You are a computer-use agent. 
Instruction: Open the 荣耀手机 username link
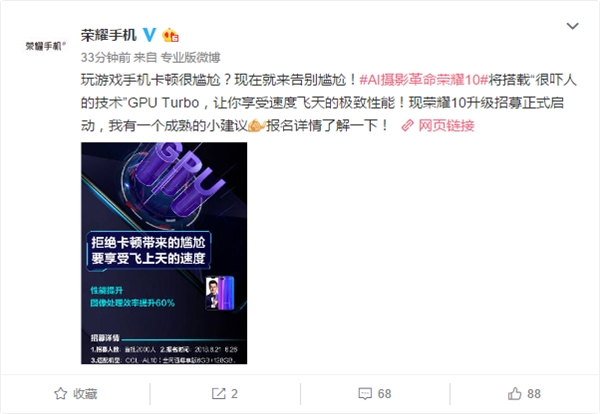pyautogui.click(x=109, y=35)
